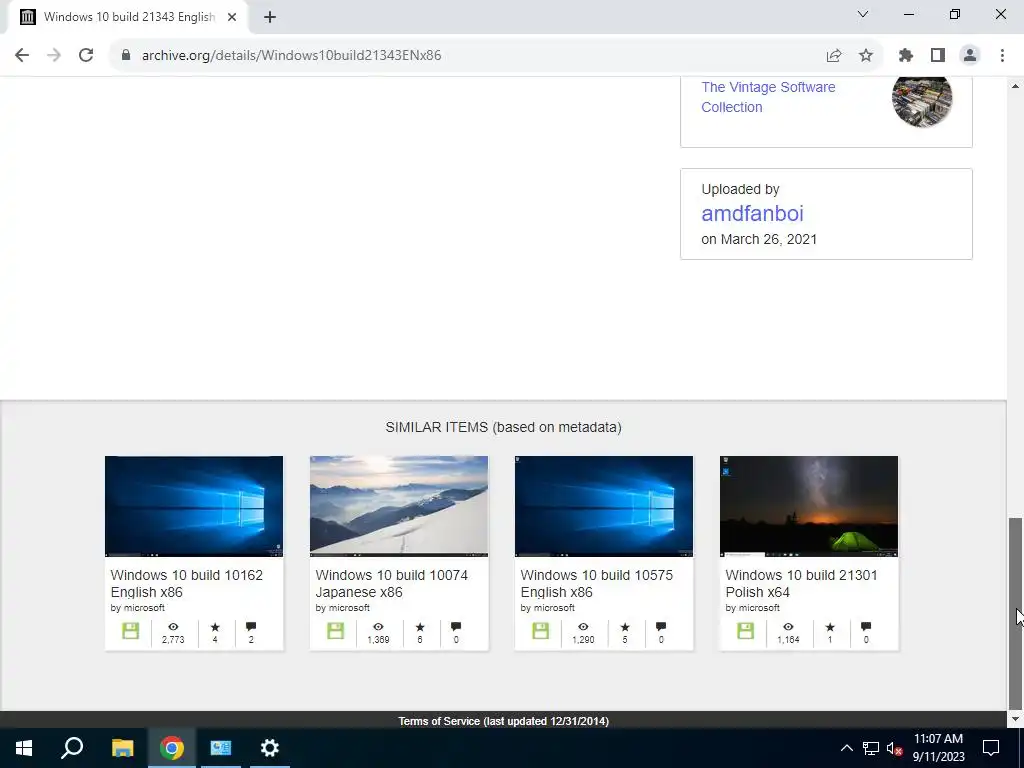
Task: Click reviews bubble on build 10575 card
Action: 661,627
